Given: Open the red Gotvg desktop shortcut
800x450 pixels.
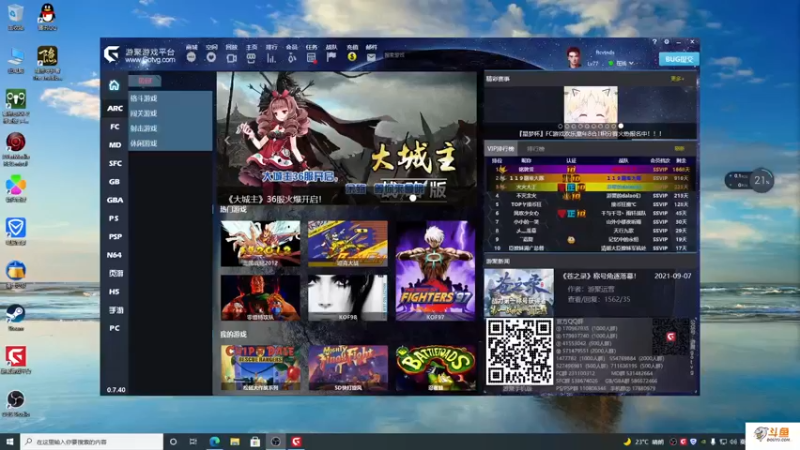Looking at the screenshot, I should pyautogui.click(x=16, y=360).
